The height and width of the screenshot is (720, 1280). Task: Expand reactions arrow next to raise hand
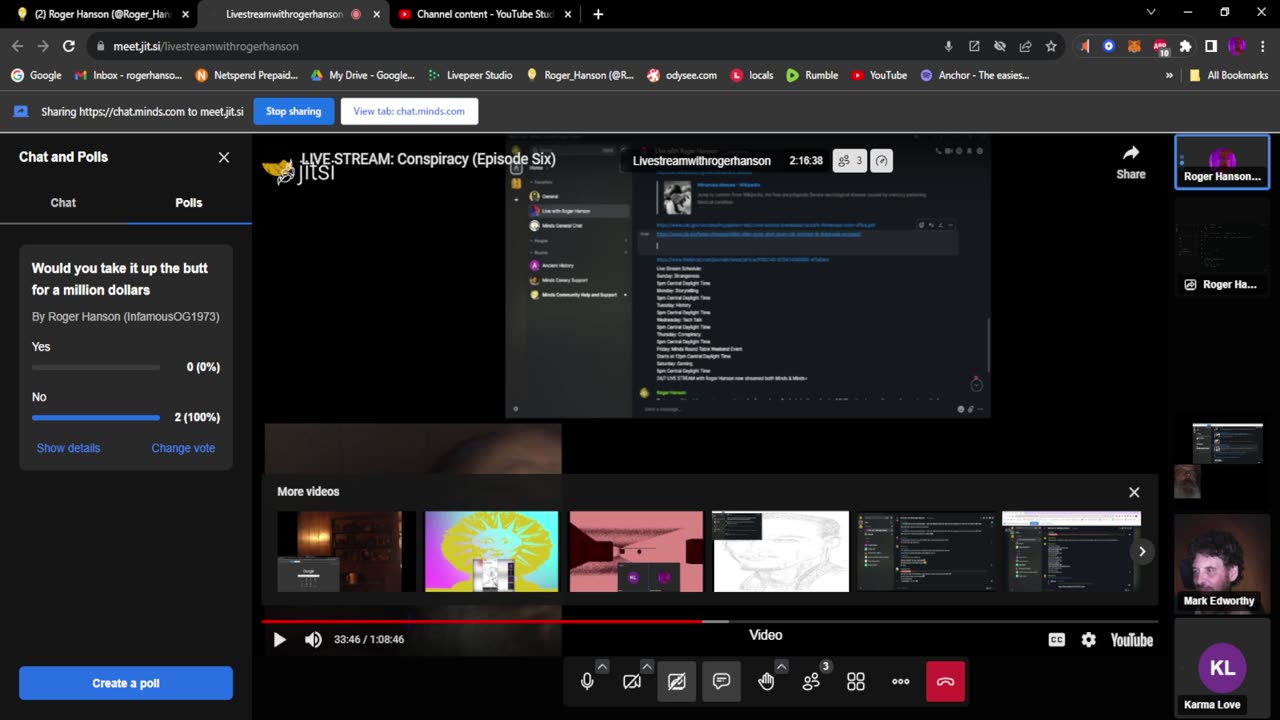click(x=781, y=666)
